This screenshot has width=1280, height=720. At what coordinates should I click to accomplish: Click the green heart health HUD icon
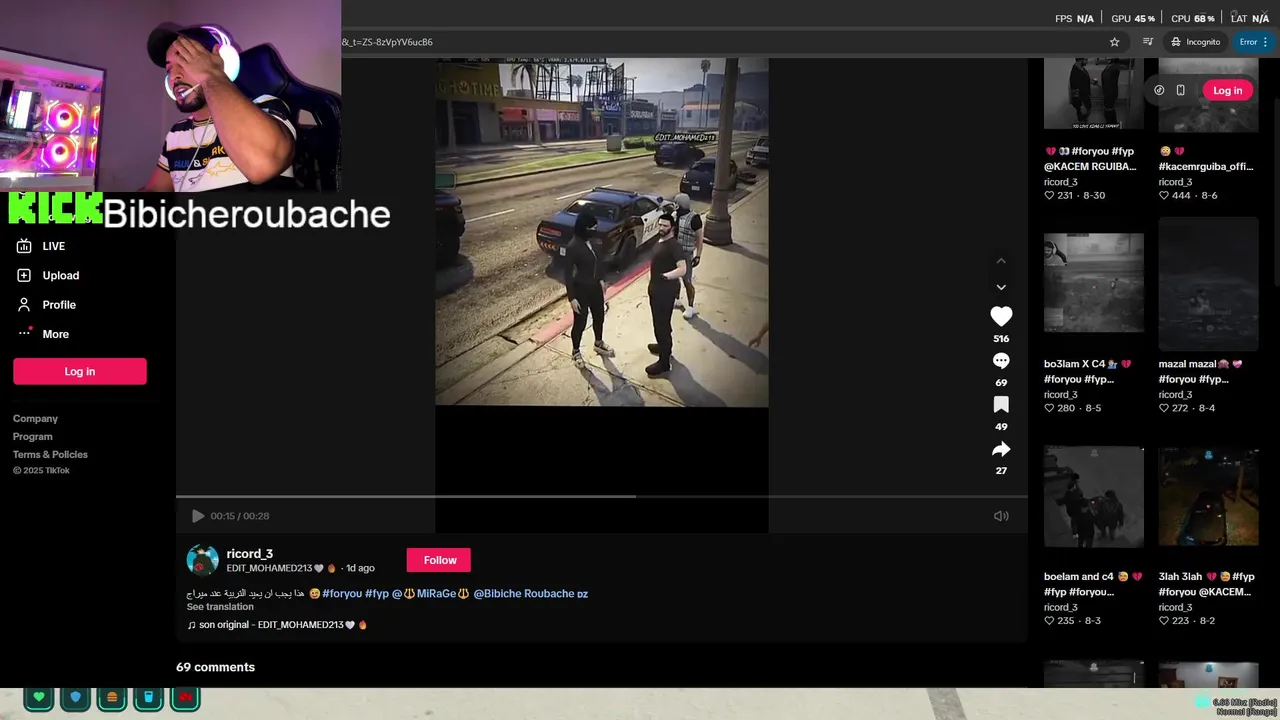[x=39, y=697]
